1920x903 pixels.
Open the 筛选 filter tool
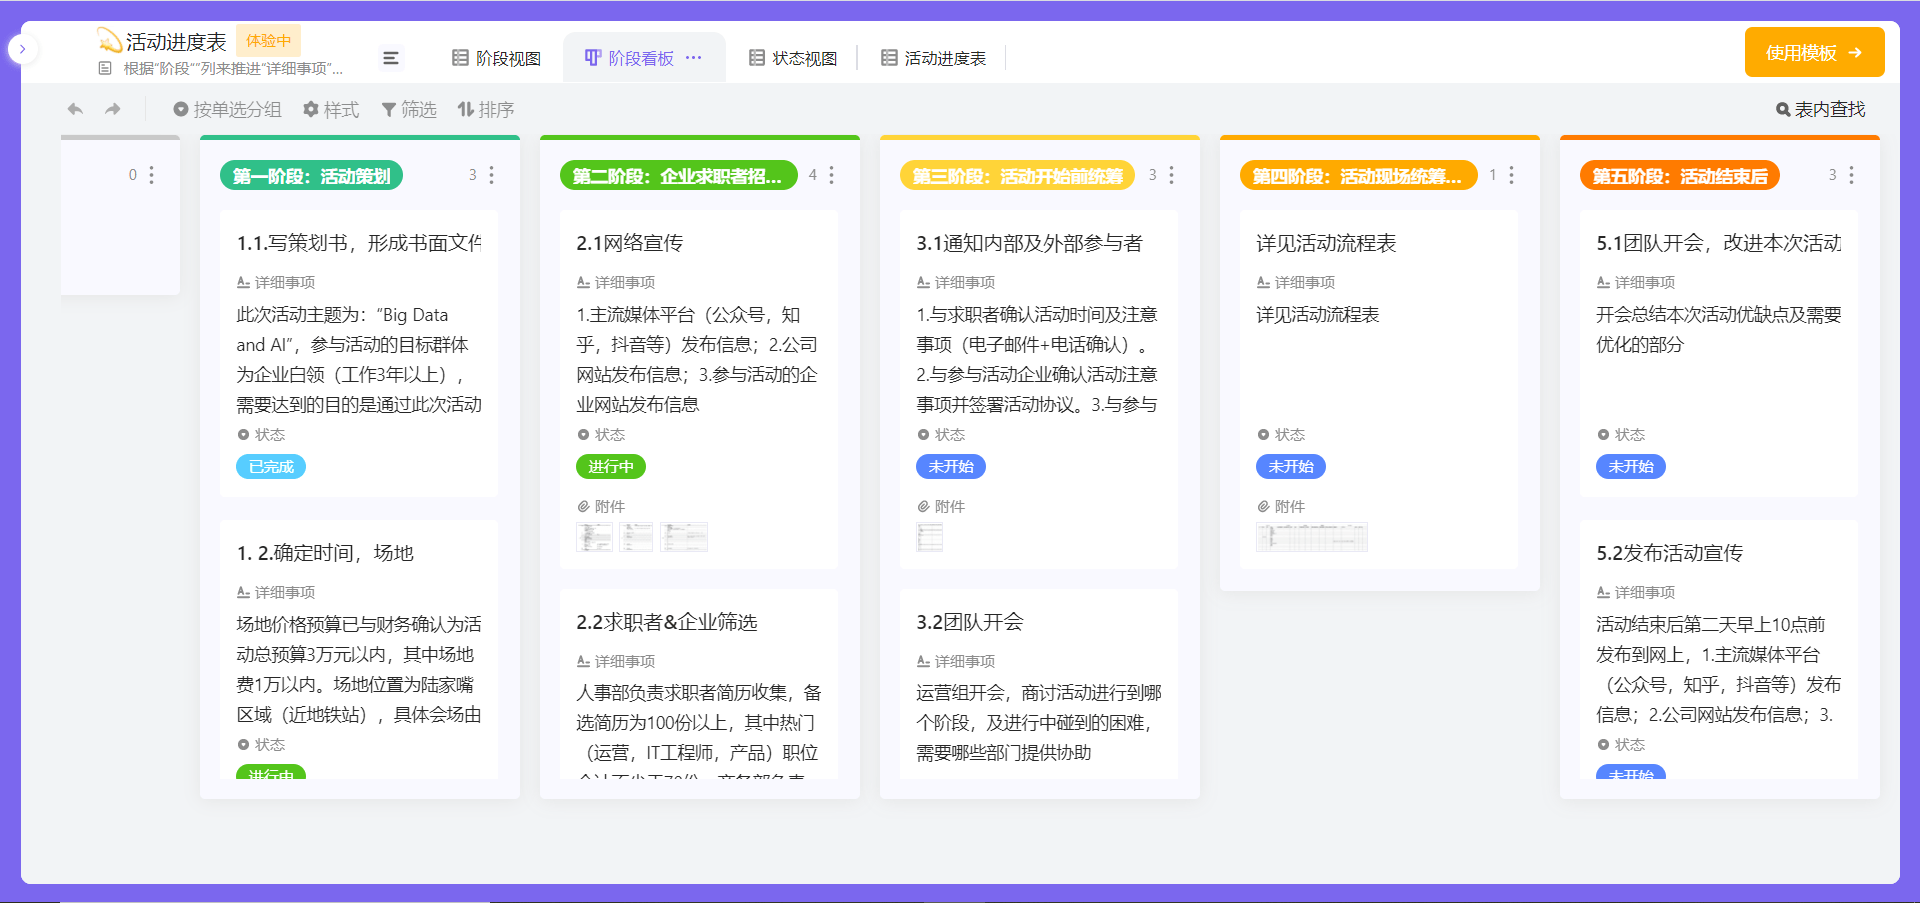click(x=409, y=110)
